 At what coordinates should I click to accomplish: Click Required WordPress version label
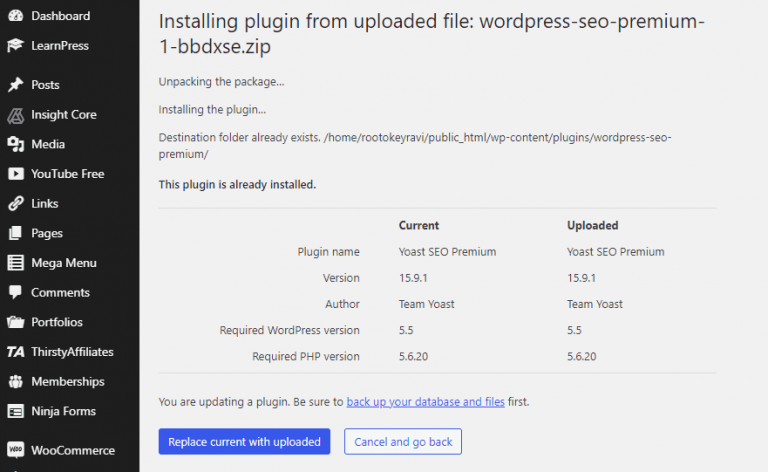click(x=289, y=330)
